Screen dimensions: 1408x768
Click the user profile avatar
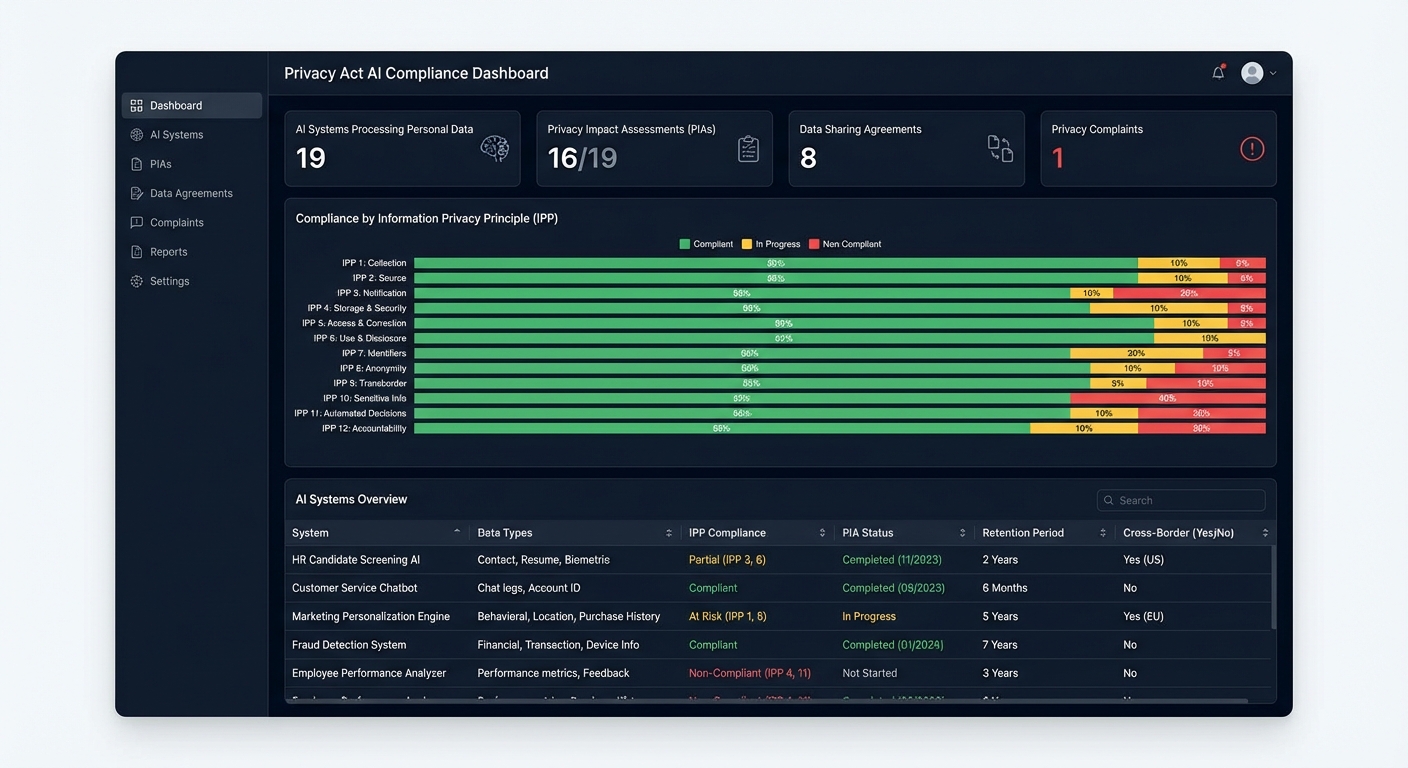pyautogui.click(x=1252, y=72)
